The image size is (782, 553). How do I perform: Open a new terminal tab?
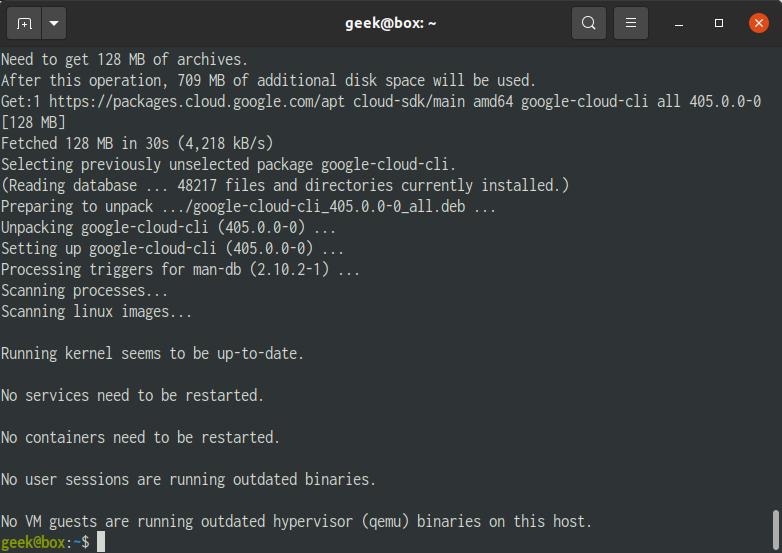coord(24,23)
